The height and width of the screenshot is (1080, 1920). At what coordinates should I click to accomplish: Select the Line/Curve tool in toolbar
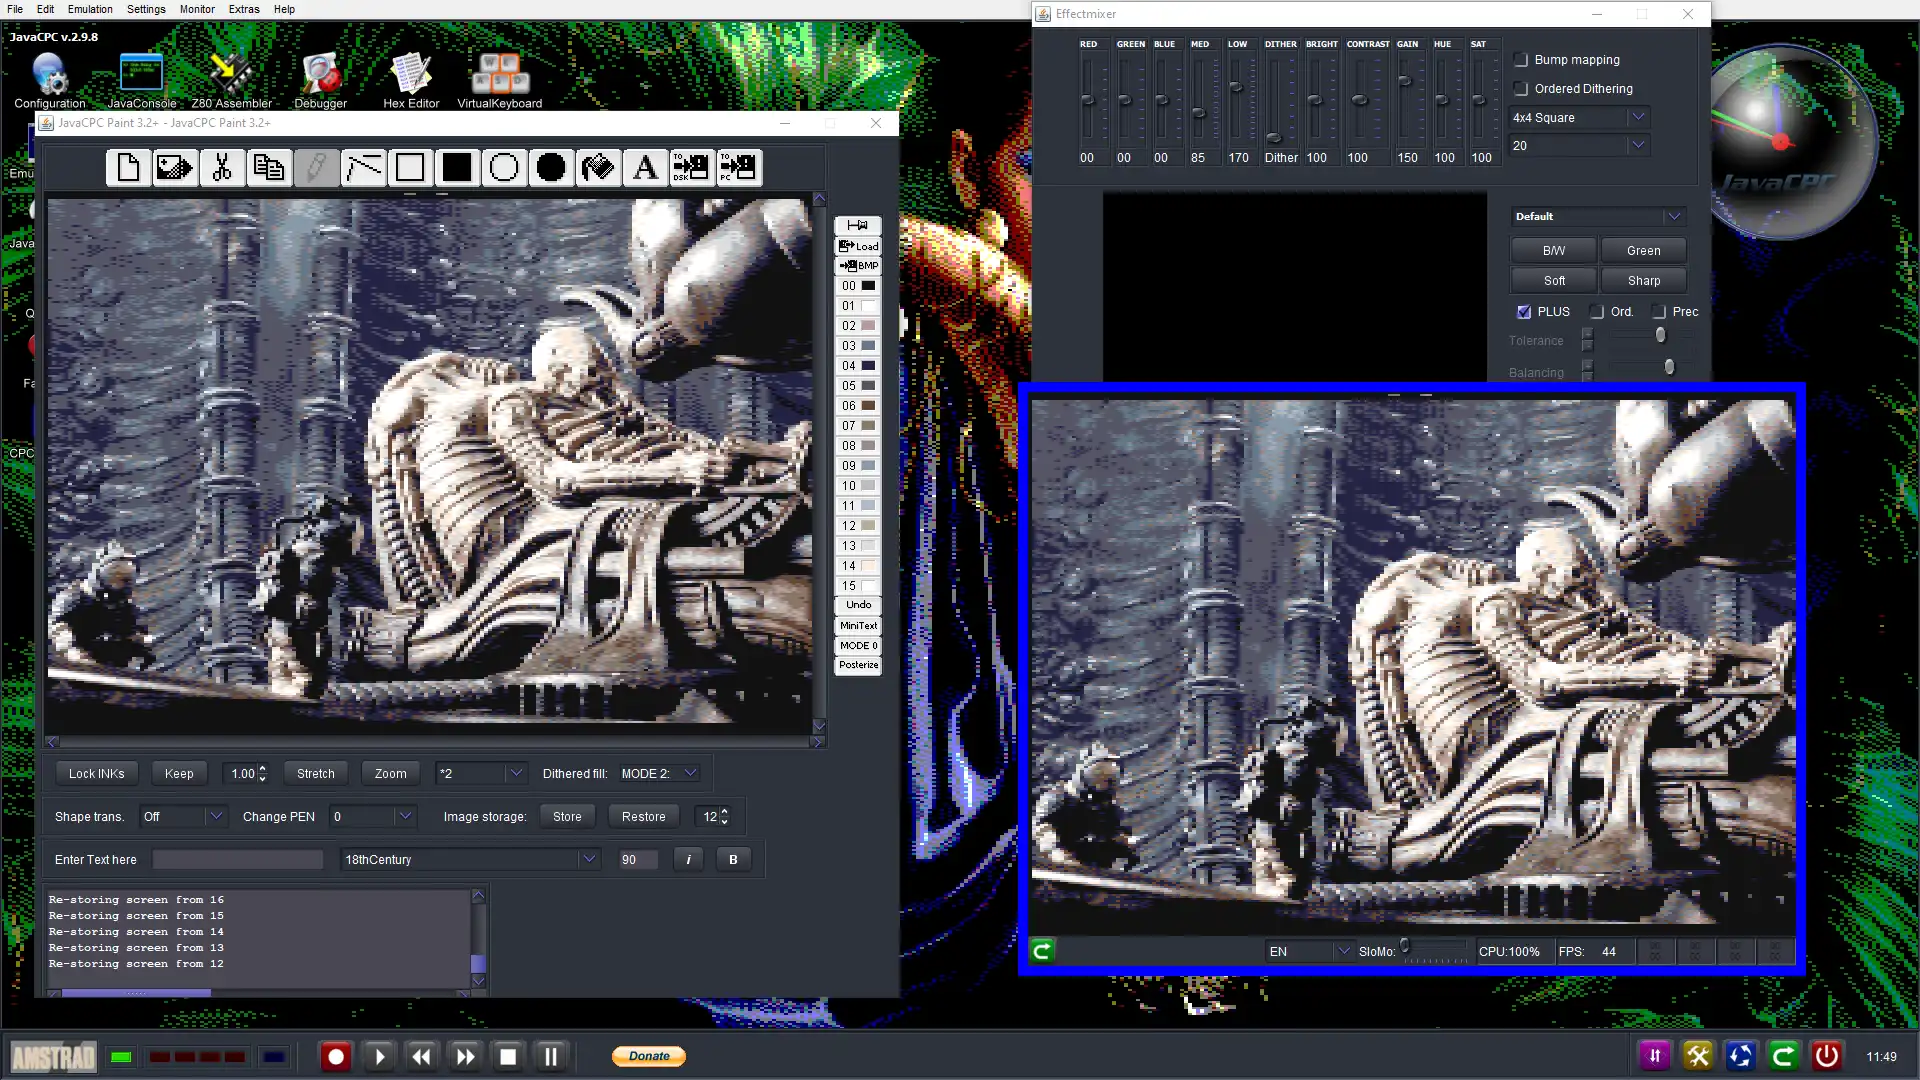point(361,165)
